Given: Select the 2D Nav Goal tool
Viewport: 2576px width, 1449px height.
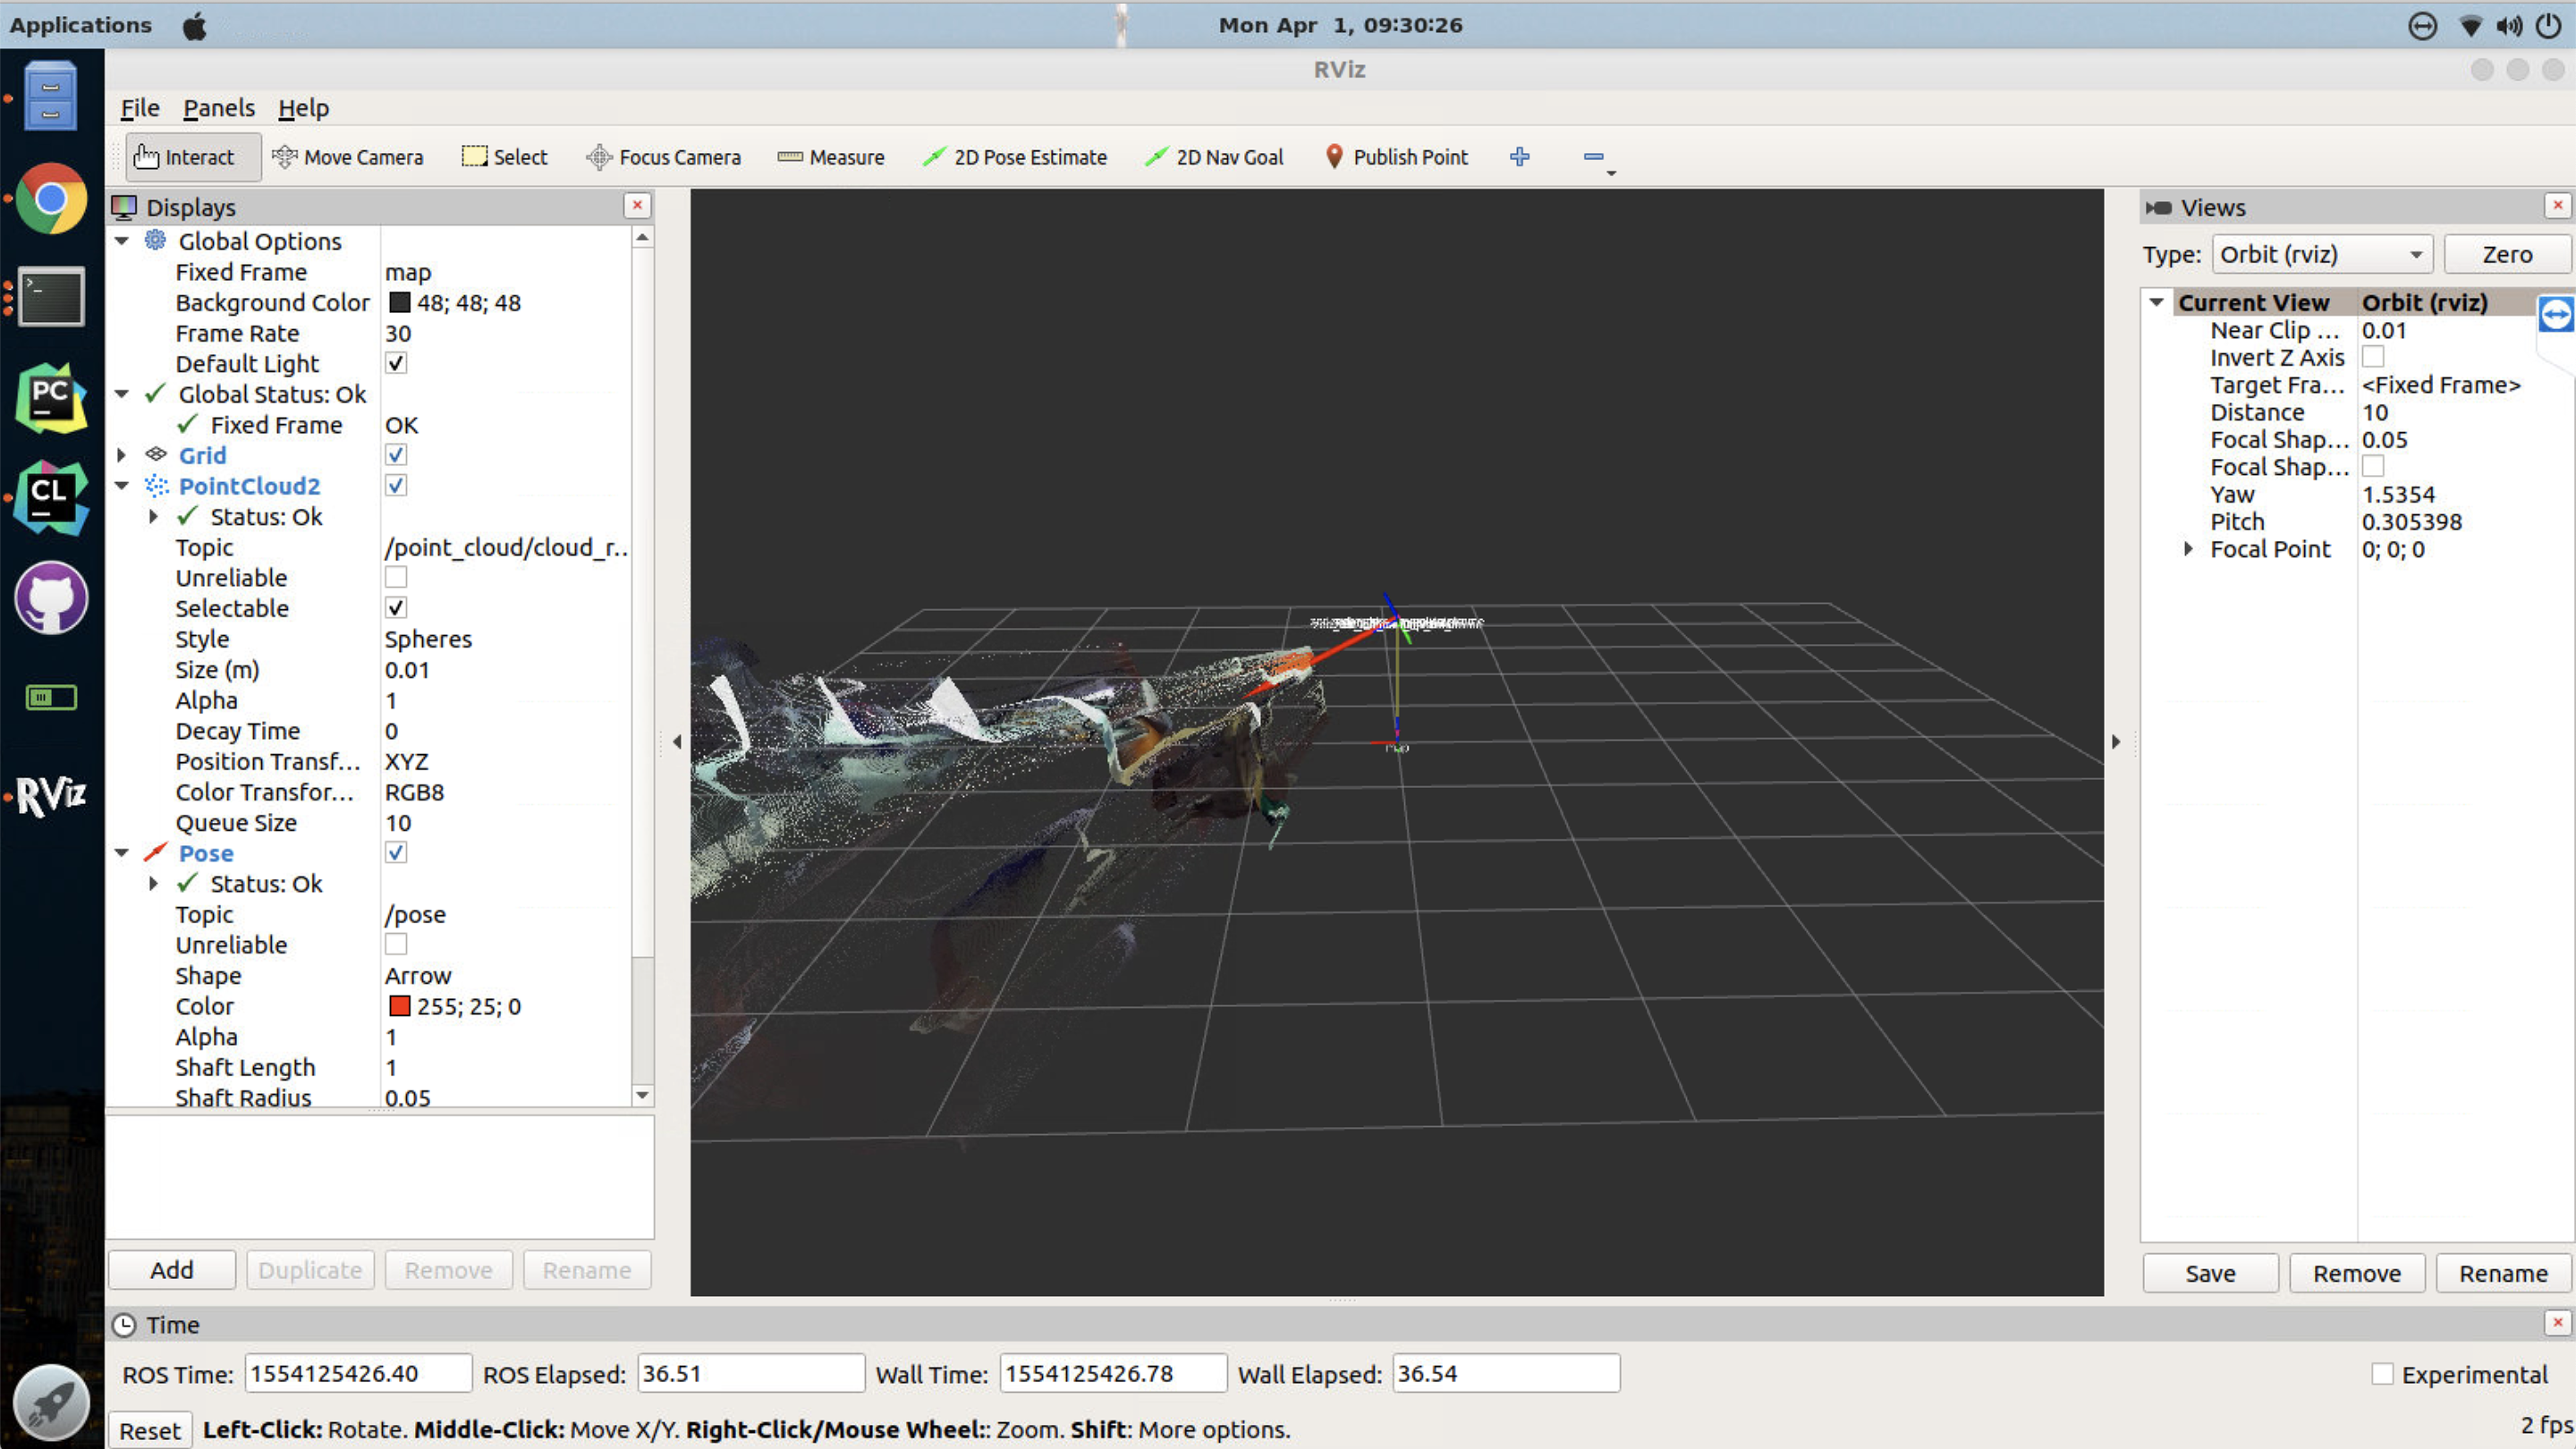Looking at the screenshot, I should (1213, 157).
